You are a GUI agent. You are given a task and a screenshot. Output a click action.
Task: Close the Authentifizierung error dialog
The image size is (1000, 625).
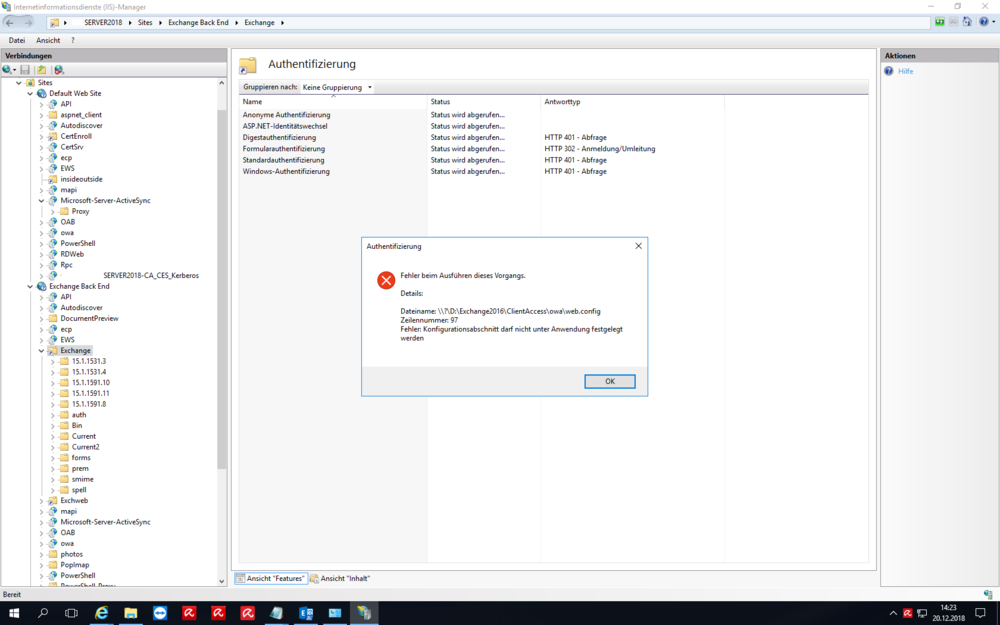point(638,246)
